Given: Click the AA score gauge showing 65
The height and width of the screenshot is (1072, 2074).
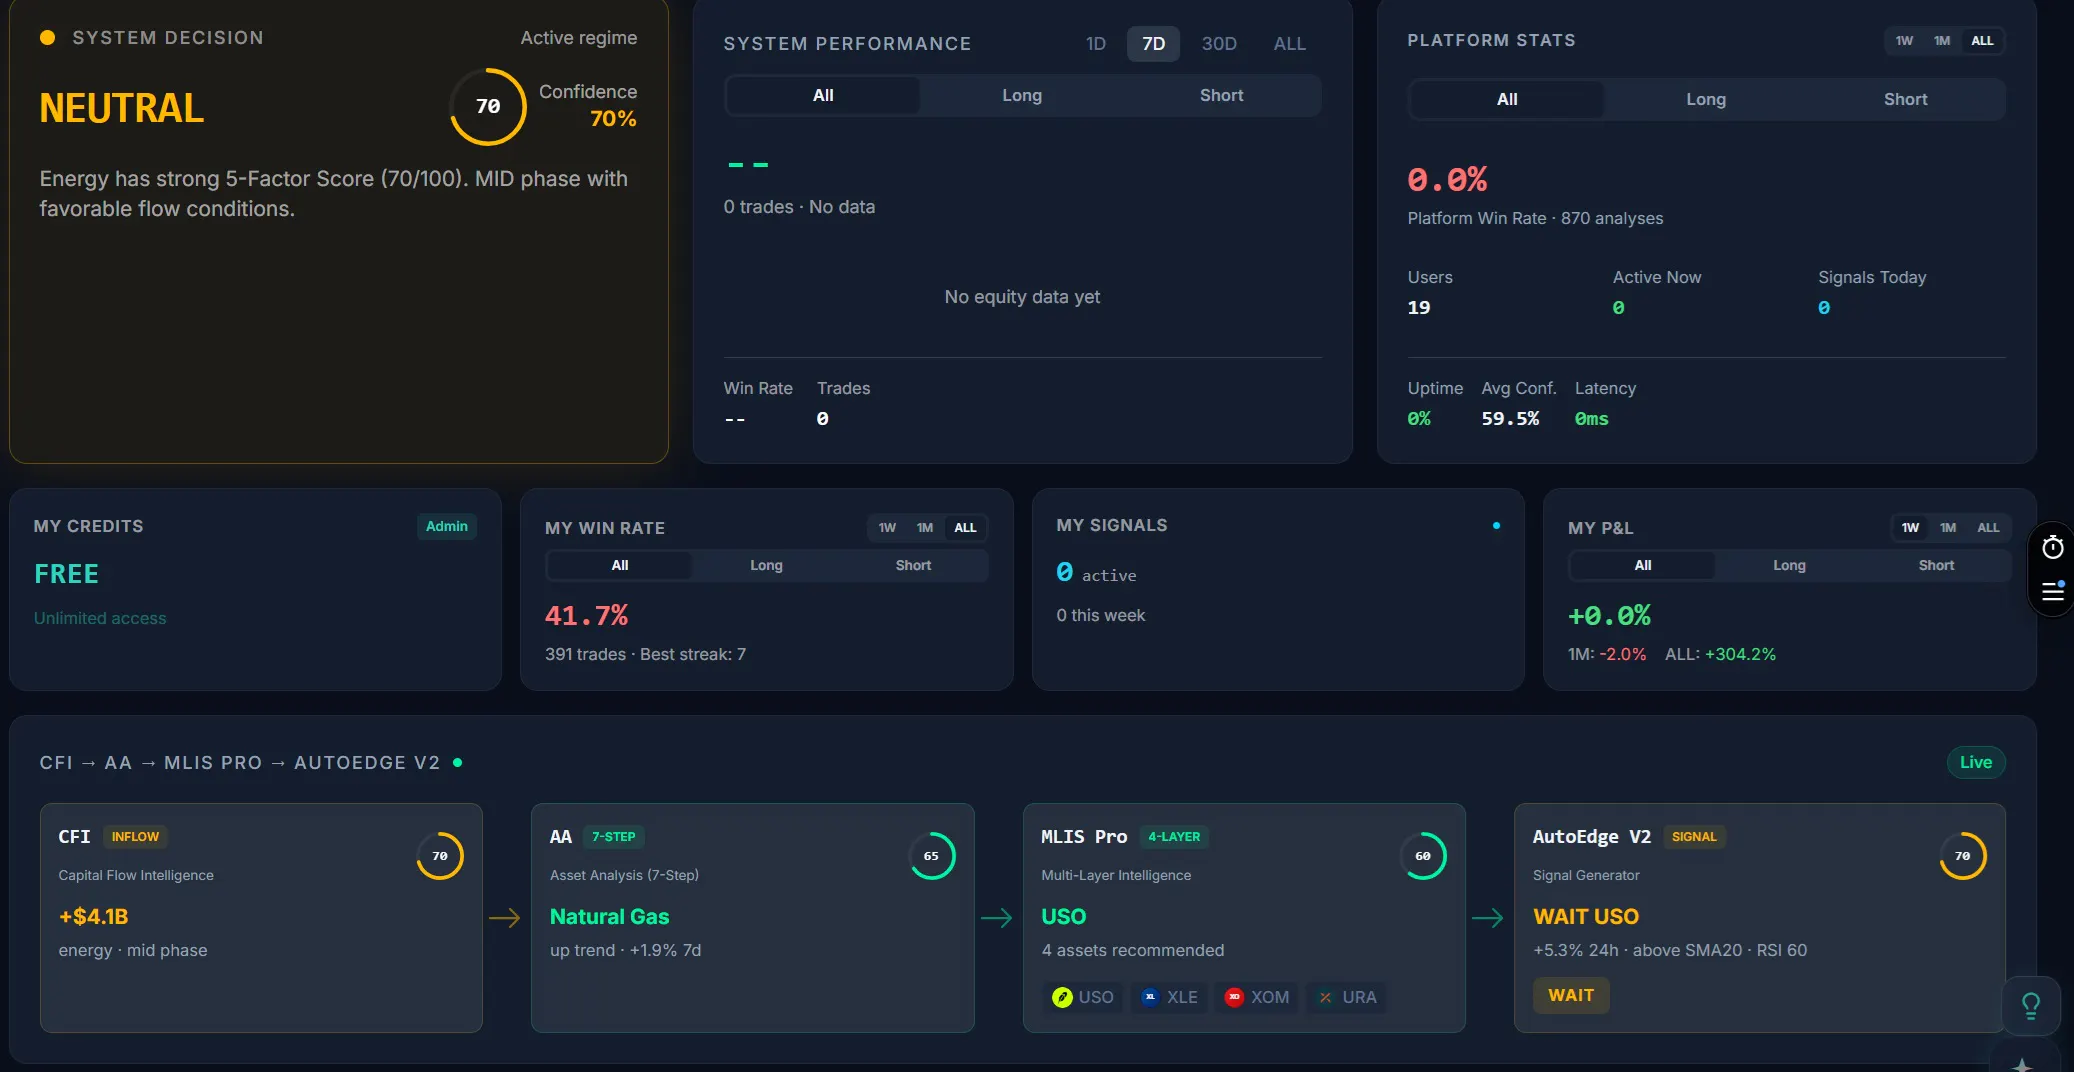Looking at the screenshot, I should (x=932, y=856).
